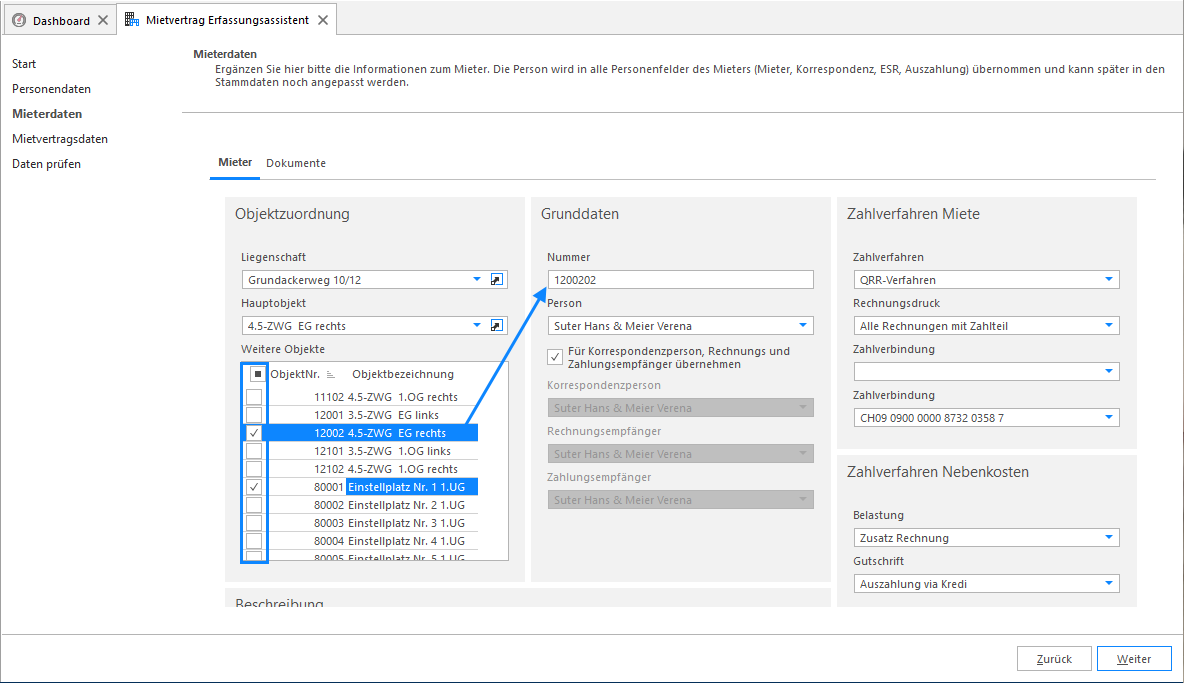Go to Personendaten step in sidebar
Viewport: 1184px width, 683px height.
51,89
